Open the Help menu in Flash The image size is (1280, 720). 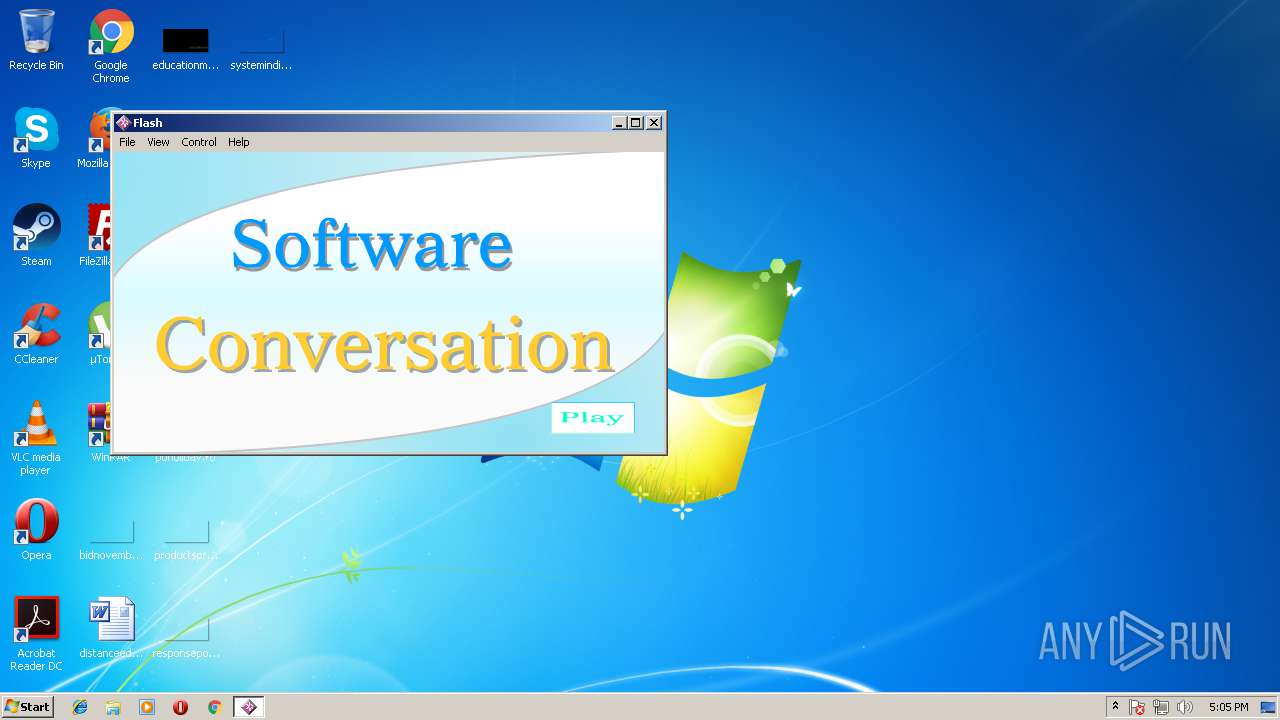[x=238, y=142]
